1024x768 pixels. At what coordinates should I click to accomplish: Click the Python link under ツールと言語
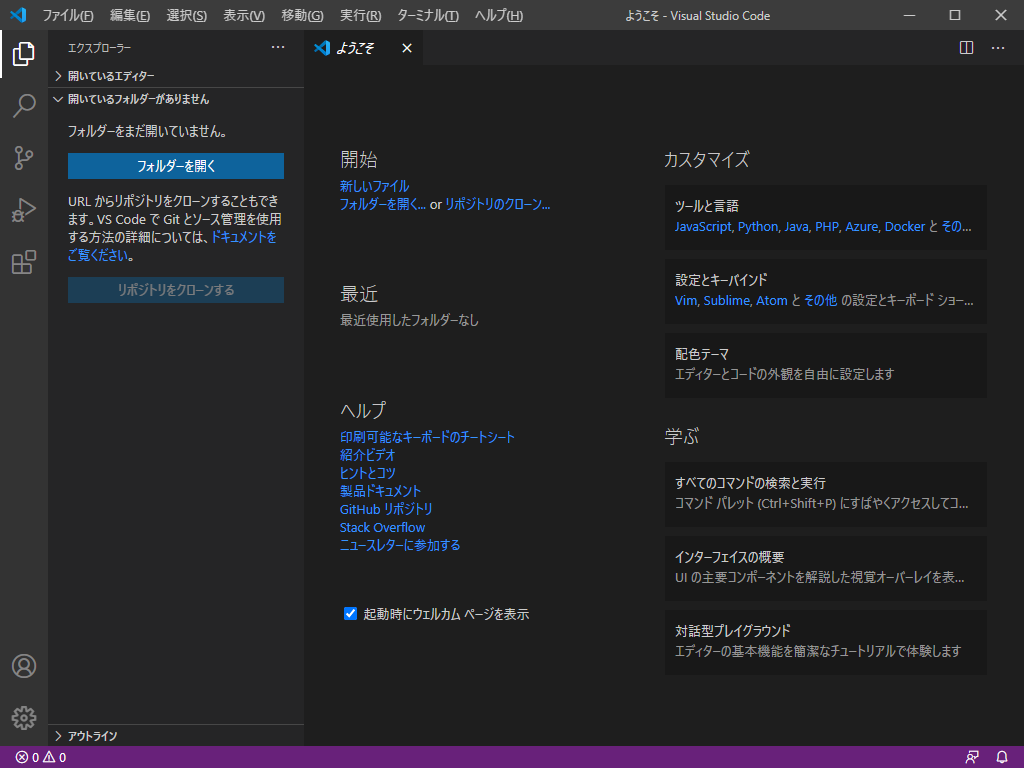tap(758, 227)
